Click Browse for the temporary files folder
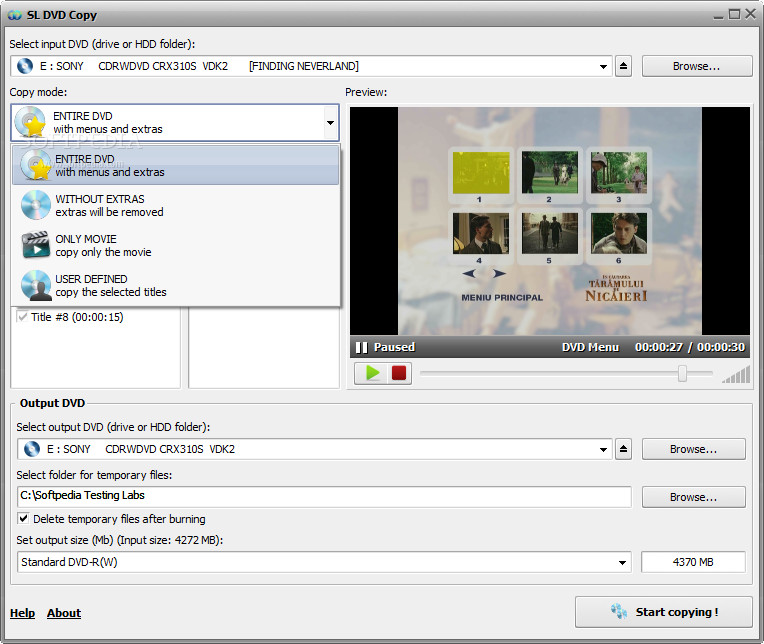The height and width of the screenshot is (644, 764). coord(693,497)
